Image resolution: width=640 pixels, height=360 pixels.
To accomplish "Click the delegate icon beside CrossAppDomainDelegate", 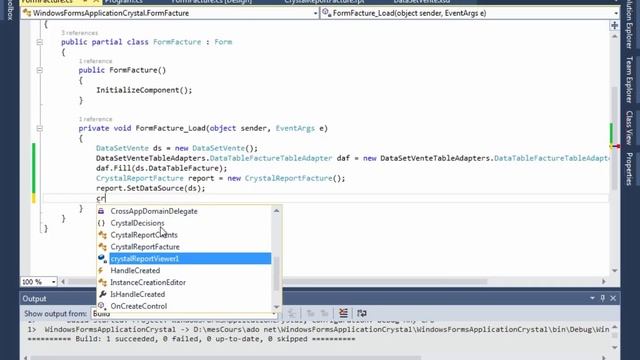I will 101,211.
